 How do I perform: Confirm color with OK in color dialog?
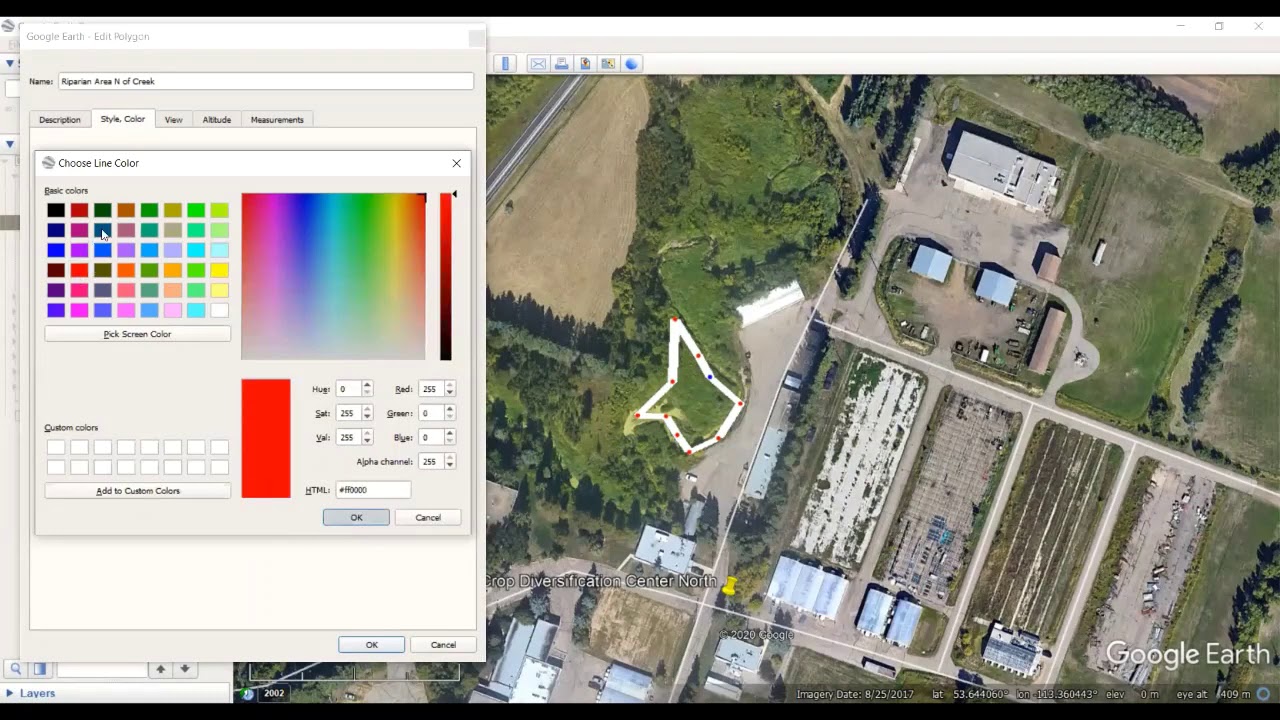(x=356, y=517)
